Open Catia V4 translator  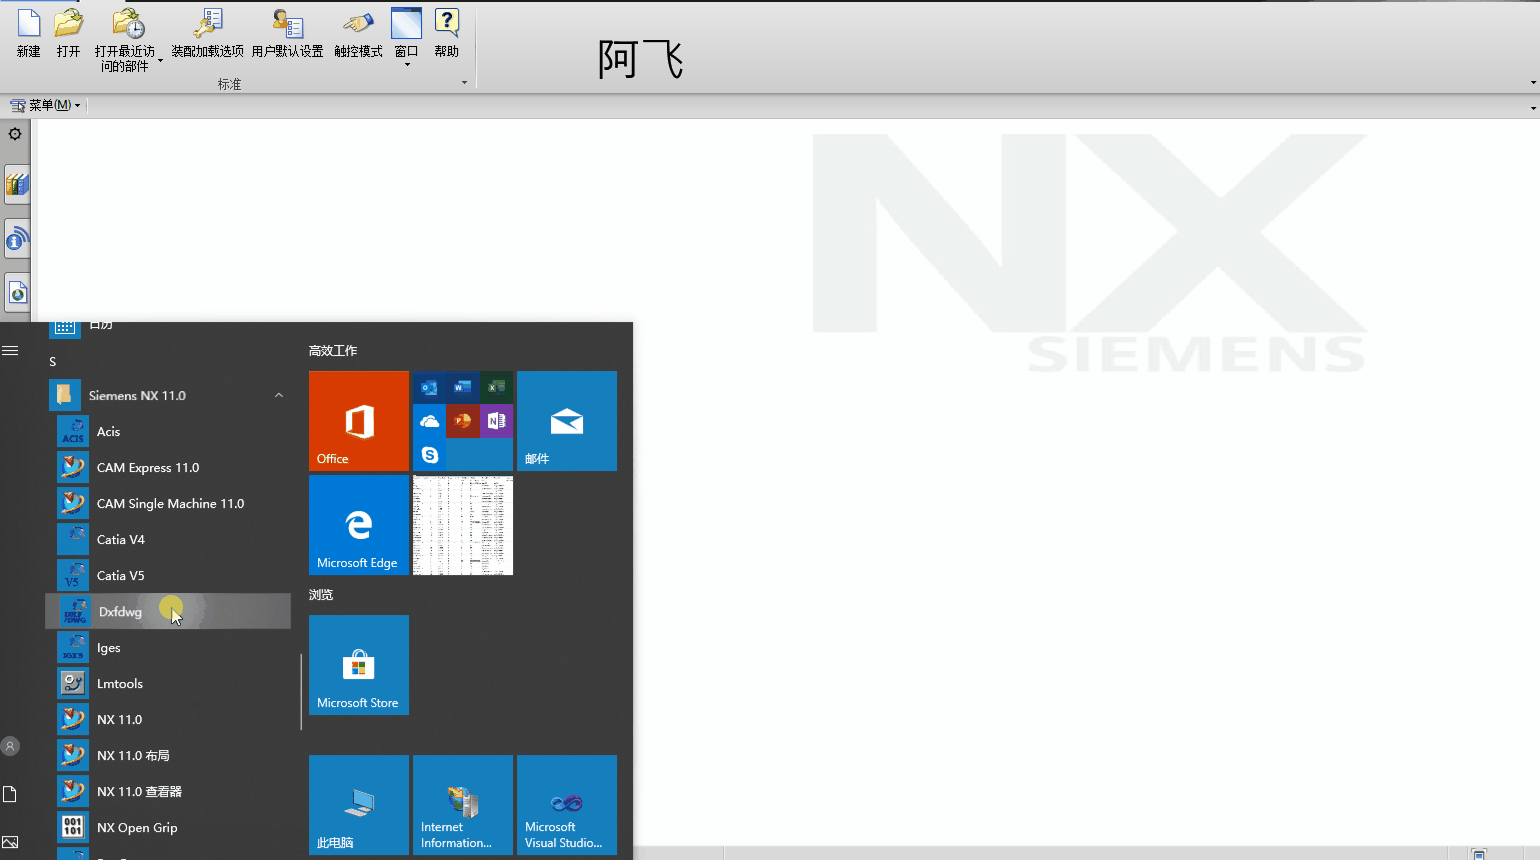point(168,539)
